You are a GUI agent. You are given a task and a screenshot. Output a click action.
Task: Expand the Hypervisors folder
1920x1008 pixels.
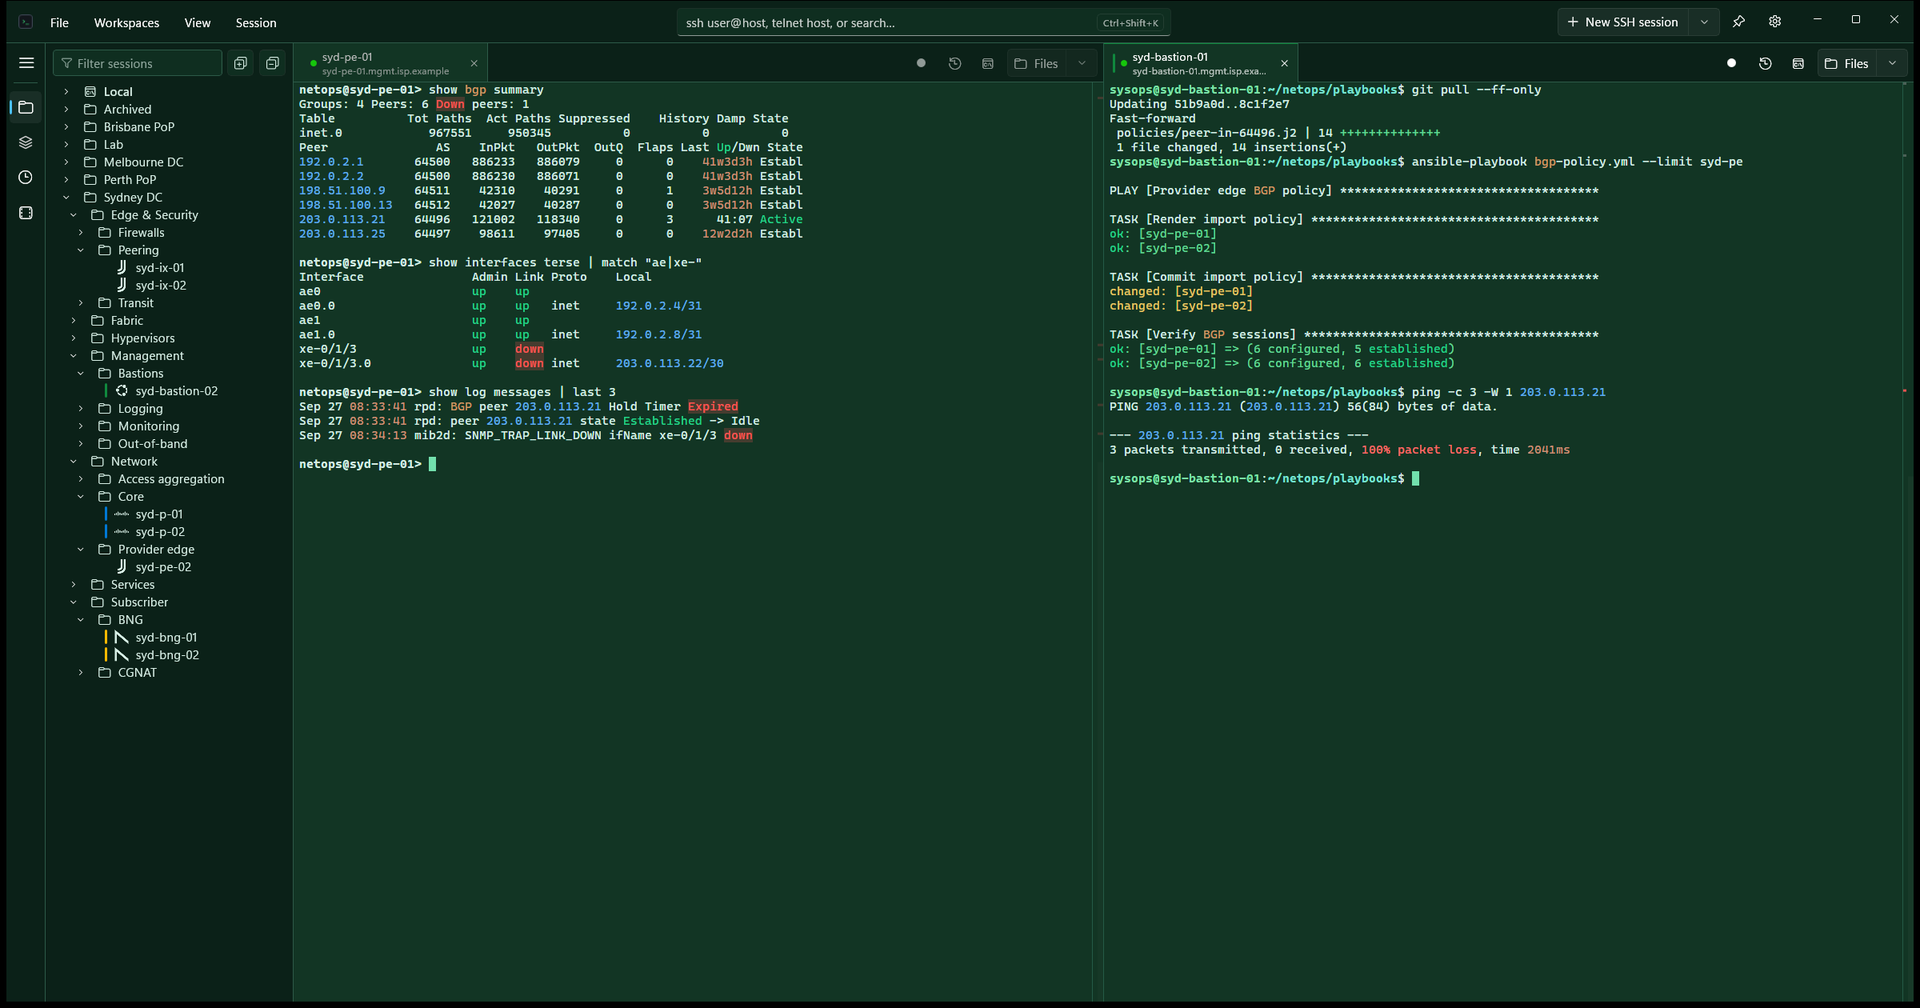click(x=73, y=338)
